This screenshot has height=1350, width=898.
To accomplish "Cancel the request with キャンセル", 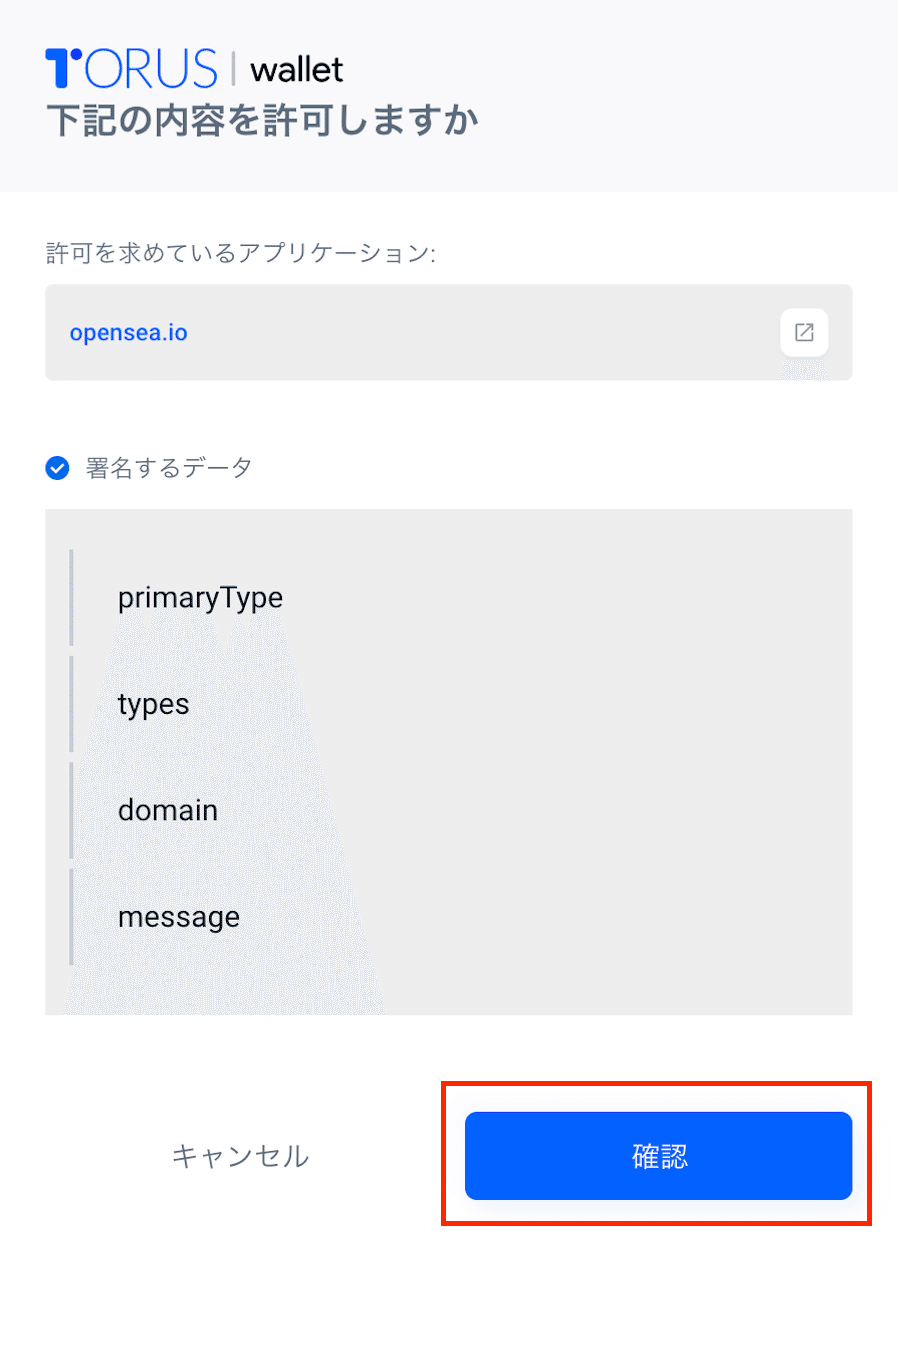I will [x=240, y=1156].
